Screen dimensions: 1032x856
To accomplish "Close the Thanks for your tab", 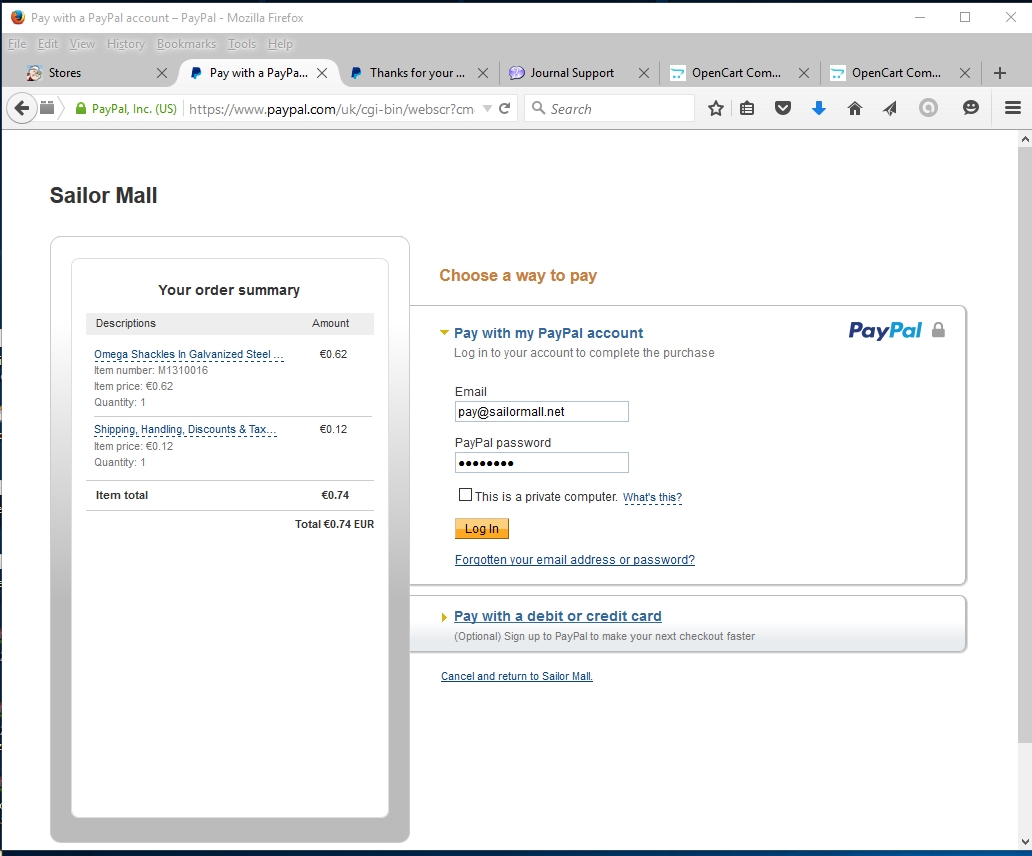I will click(x=482, y=73).
